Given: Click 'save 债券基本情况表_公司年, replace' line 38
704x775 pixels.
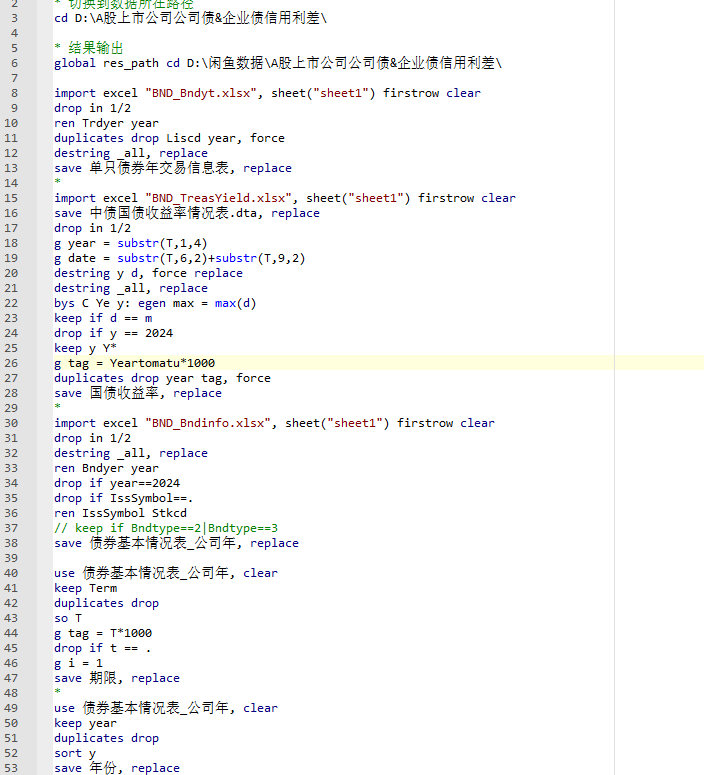Looking at the screenshot, I should click(x=176, y=543).
